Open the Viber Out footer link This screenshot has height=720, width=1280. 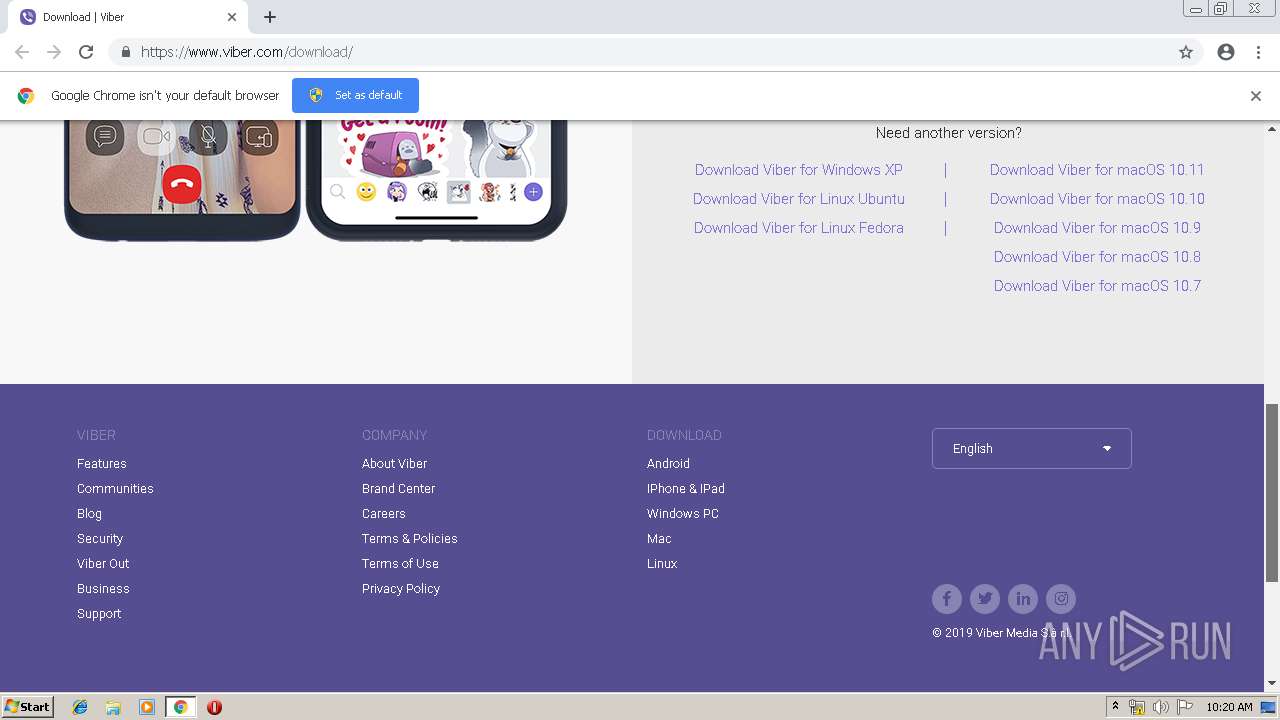coord(103,564)
